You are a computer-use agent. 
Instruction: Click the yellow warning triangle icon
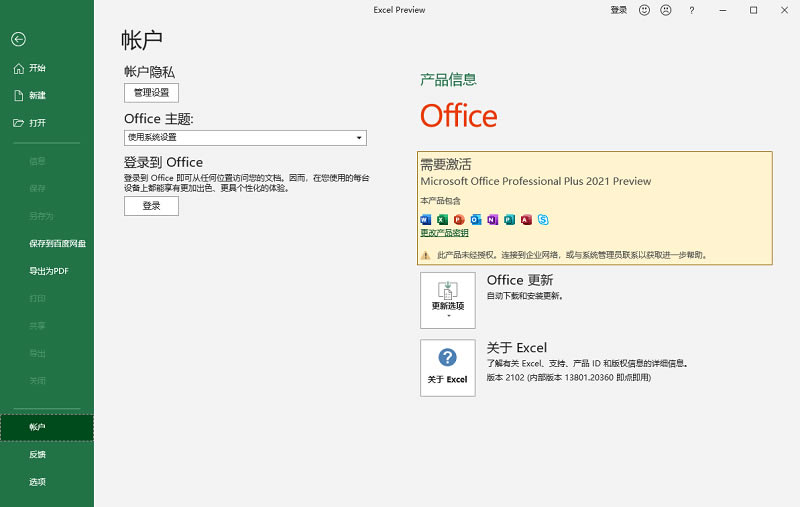click(426, 255)
